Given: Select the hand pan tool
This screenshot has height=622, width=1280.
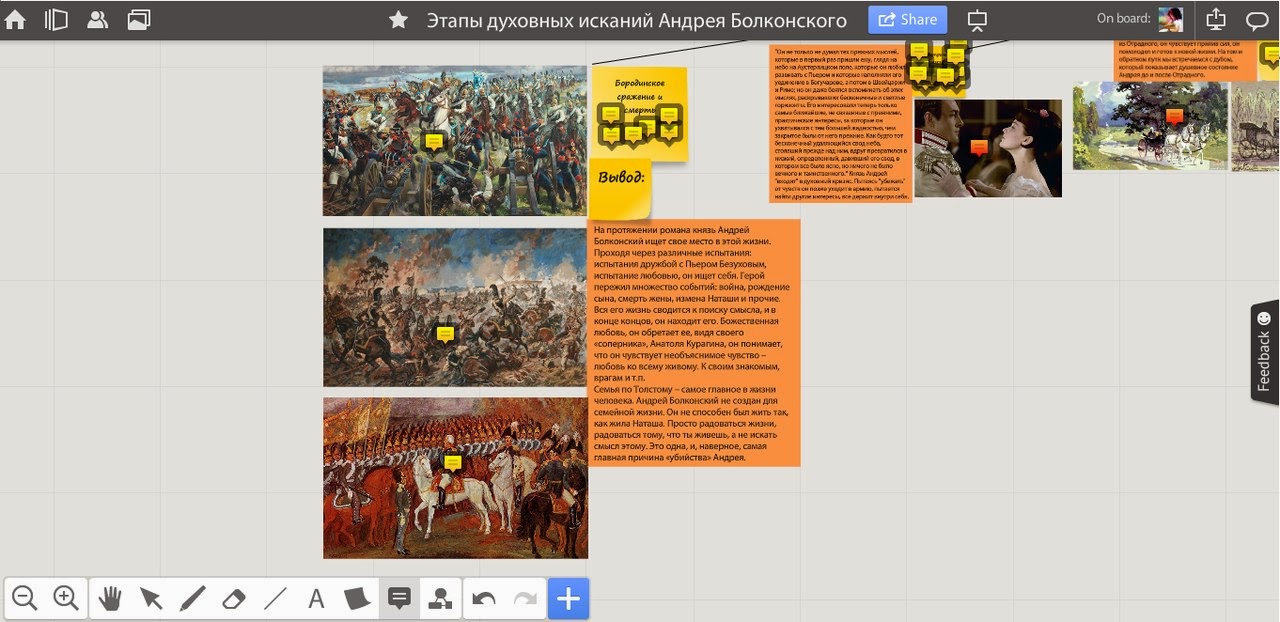Looking at the screenshot, I should point(110,599).
